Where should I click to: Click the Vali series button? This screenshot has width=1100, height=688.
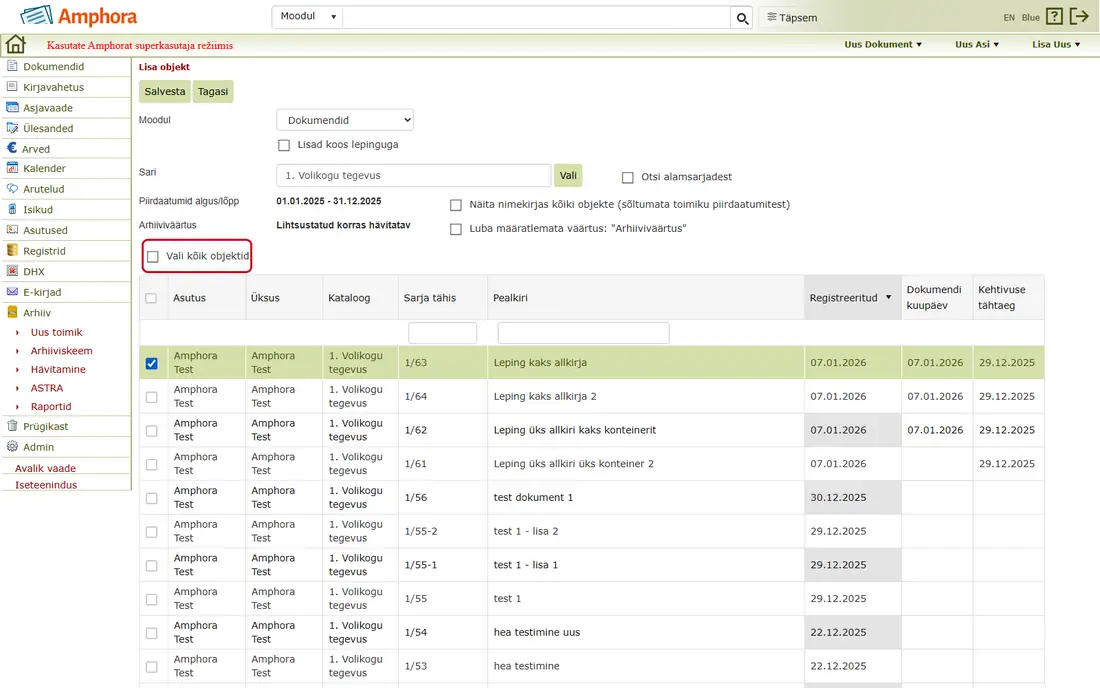[568, 175]
